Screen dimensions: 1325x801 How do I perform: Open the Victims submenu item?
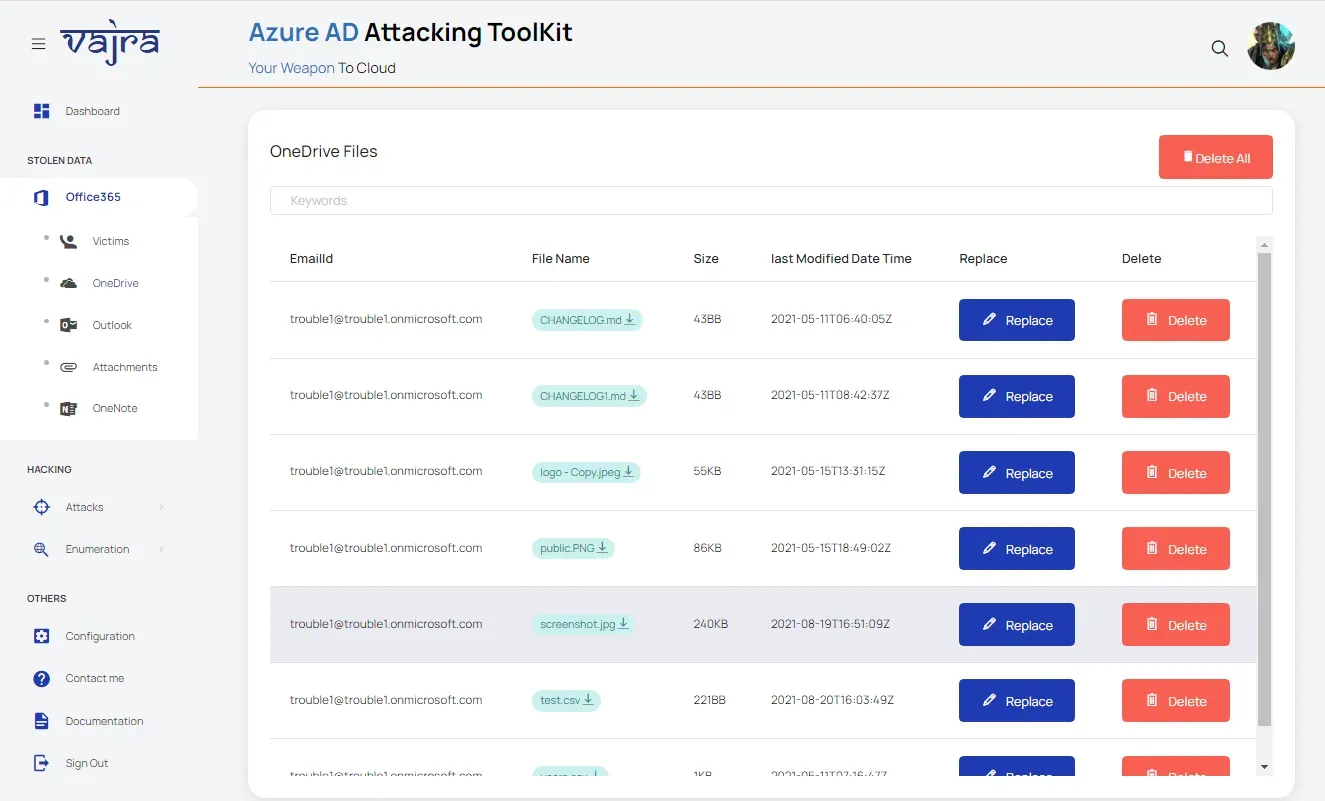[x=111, y=241]
